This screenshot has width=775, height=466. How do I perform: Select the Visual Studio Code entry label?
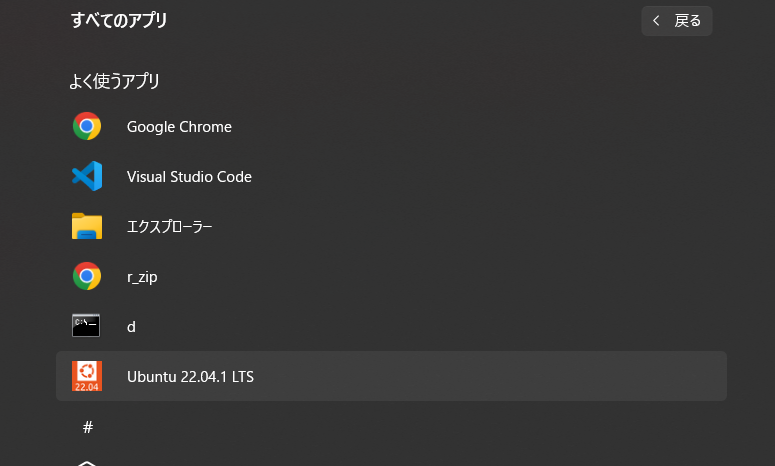[x=189, y=177]
